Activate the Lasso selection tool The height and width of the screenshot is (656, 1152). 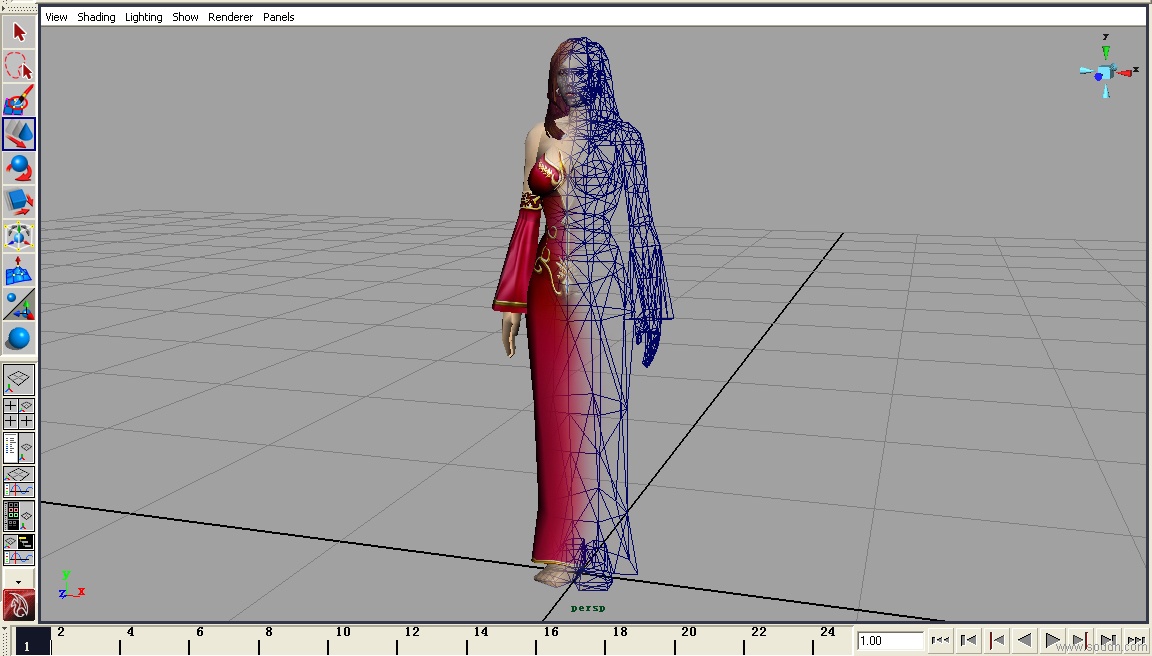[19, 66]
